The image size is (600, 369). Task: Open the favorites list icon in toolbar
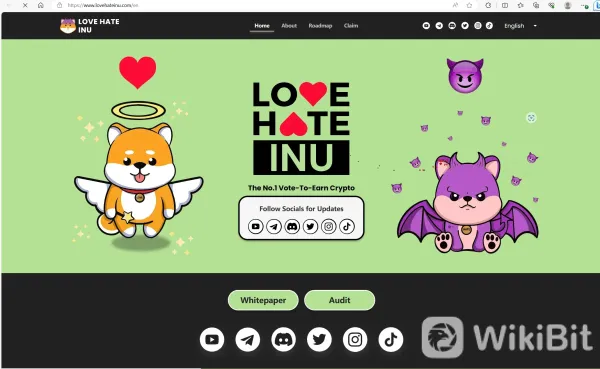pyautogui.click(x=520, y=5)
